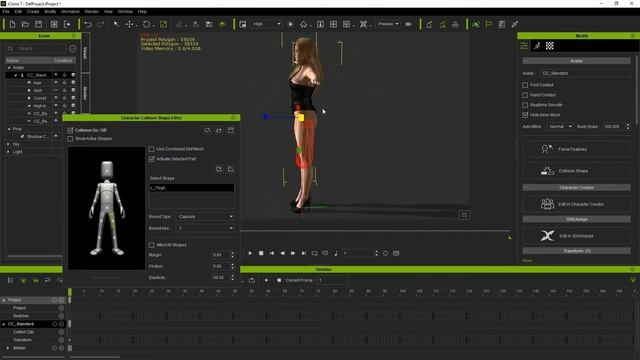Open the Bound Axis dropdown
This screenshot has height=360, width=640.
click(205, 228)
